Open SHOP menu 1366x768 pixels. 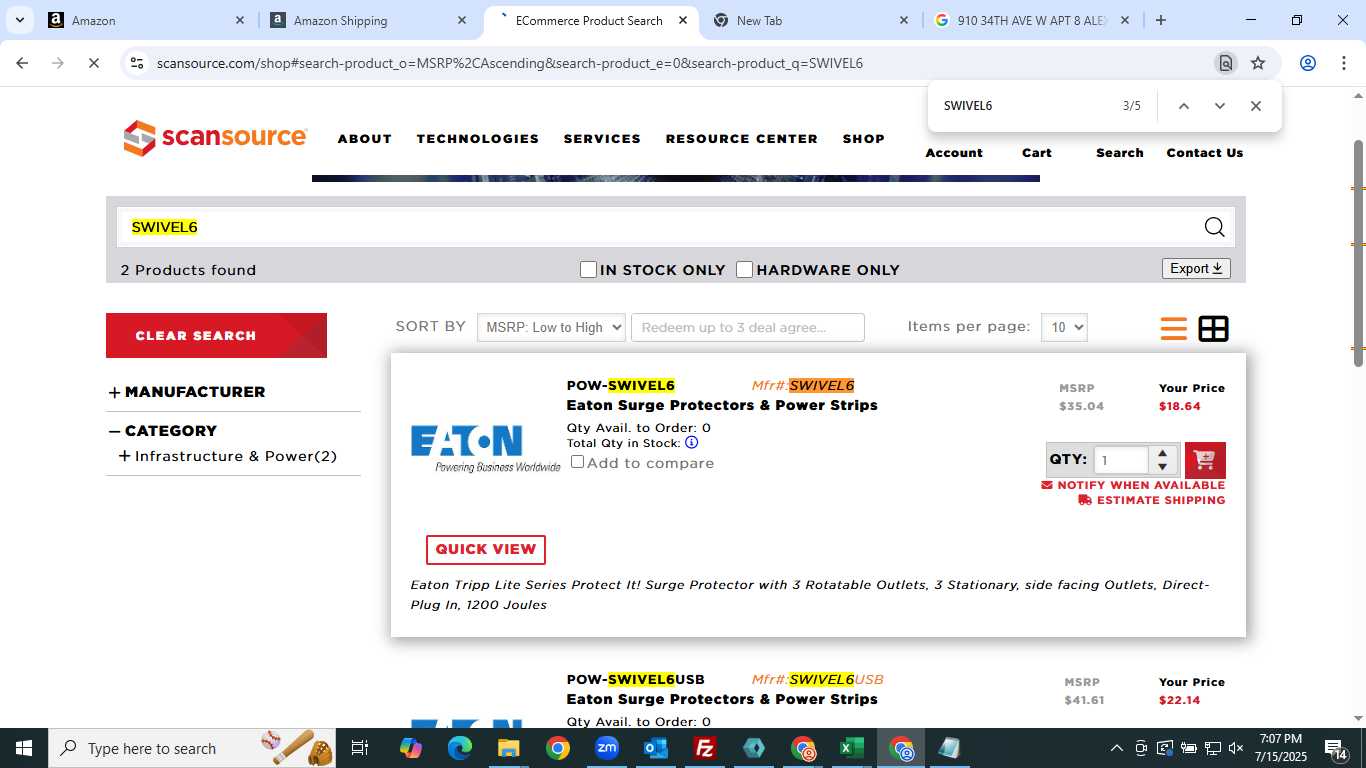[x=864, y=139]
